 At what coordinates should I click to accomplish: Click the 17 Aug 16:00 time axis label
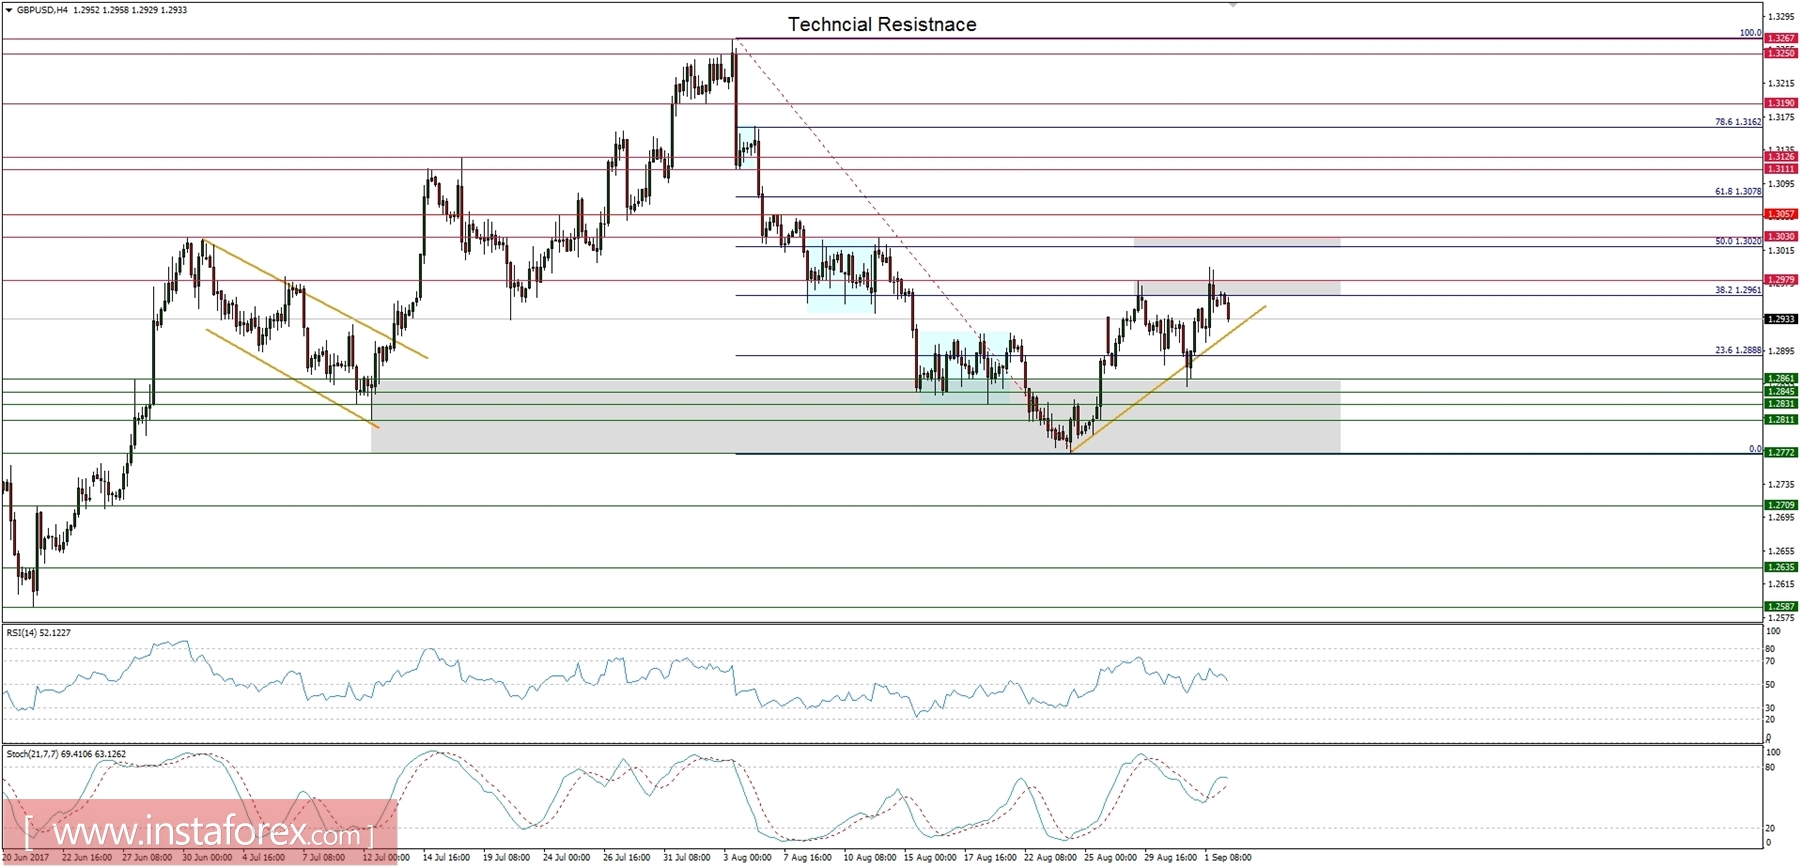(990, 858)
